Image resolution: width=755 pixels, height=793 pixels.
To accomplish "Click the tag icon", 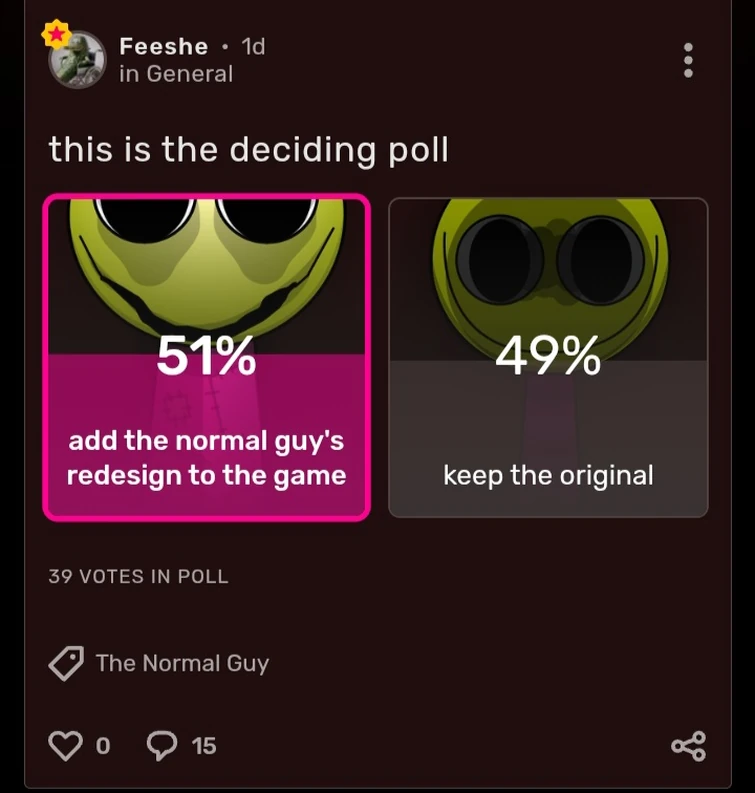I will pos(66,663).
